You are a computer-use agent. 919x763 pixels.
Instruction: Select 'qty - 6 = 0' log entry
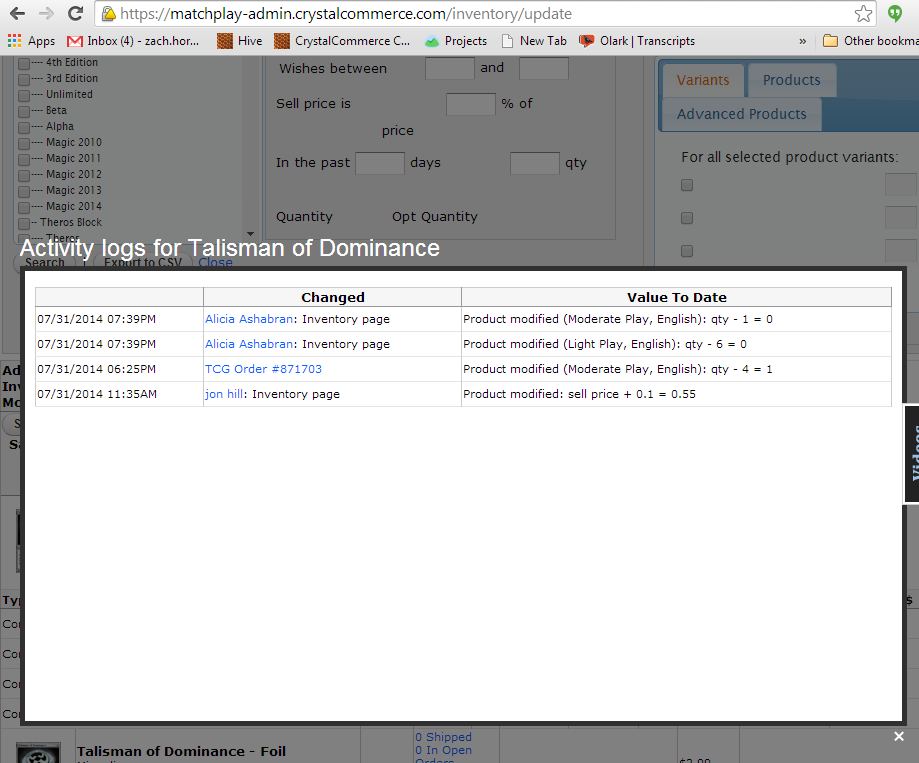click(x=716, y=344)
